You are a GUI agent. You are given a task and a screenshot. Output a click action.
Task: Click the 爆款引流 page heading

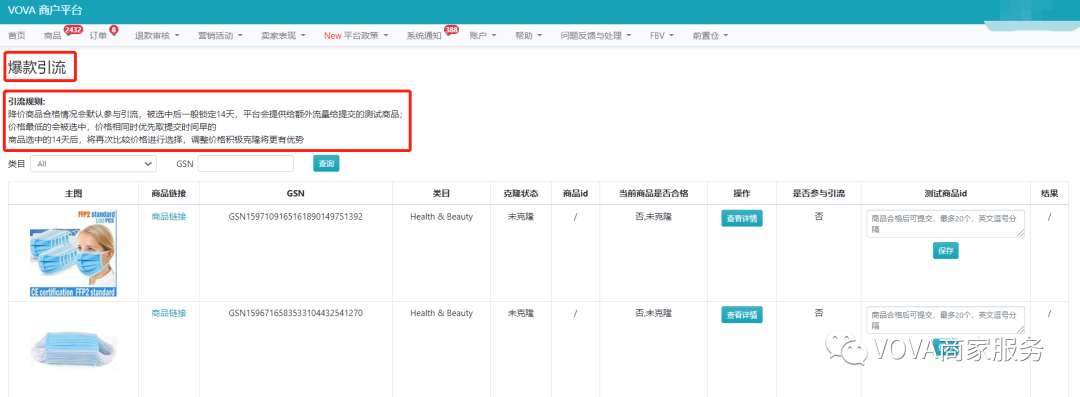[x=37, y=68]
